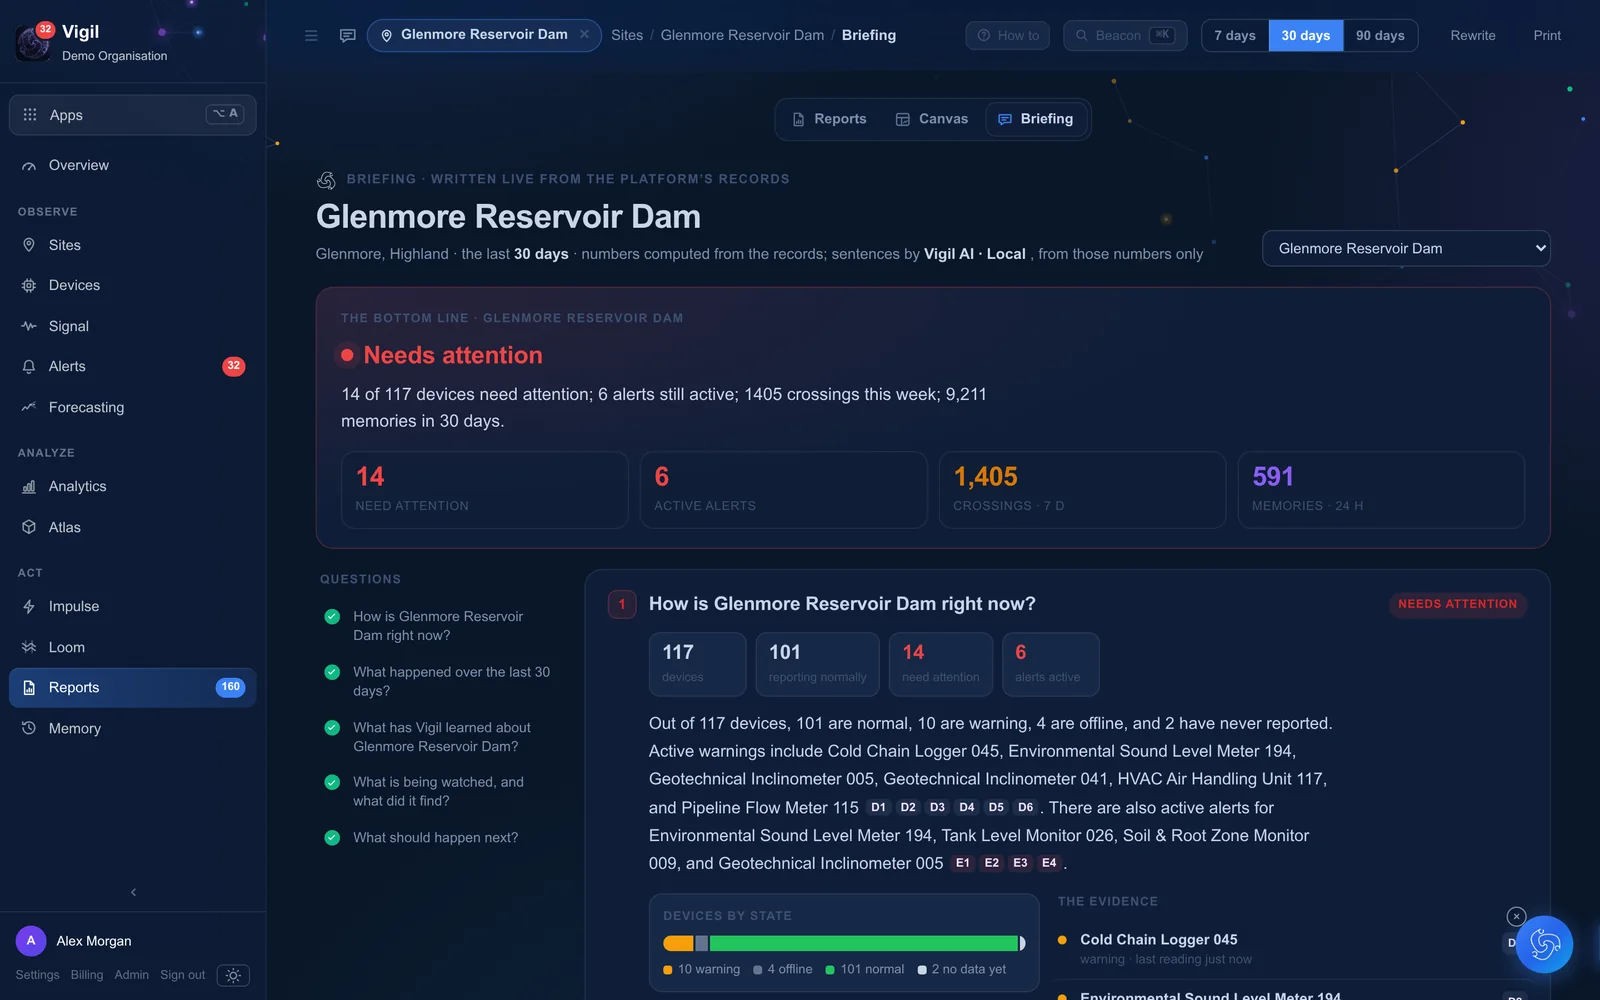Open Loom via its icon
This screenshot has width=1600, height=1000.
click(x=29, y=647)
